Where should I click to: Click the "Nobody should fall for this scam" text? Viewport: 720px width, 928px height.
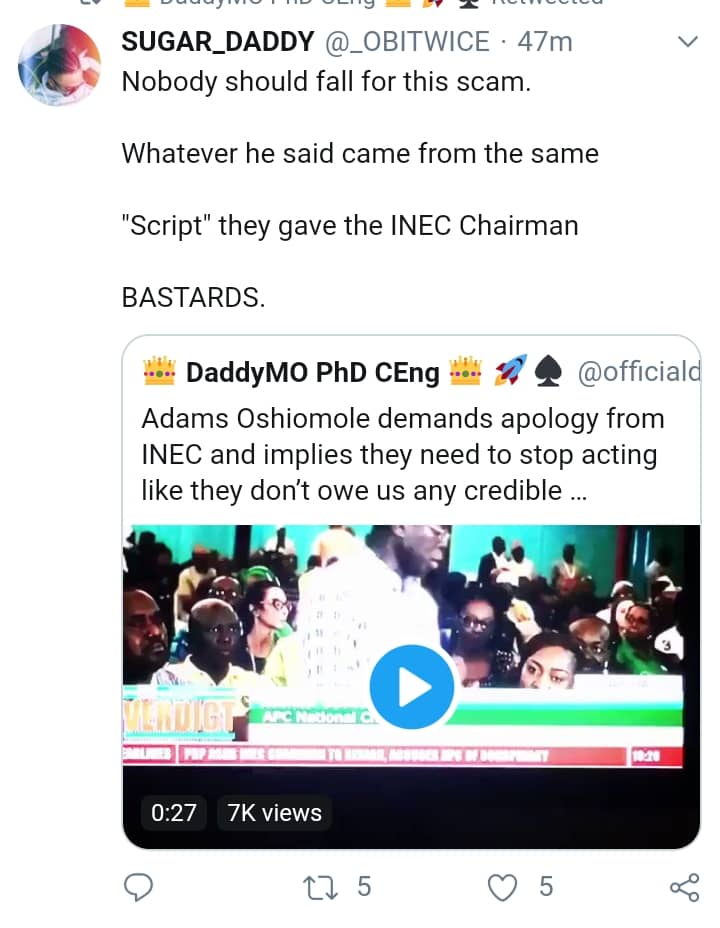click(326, 81)
